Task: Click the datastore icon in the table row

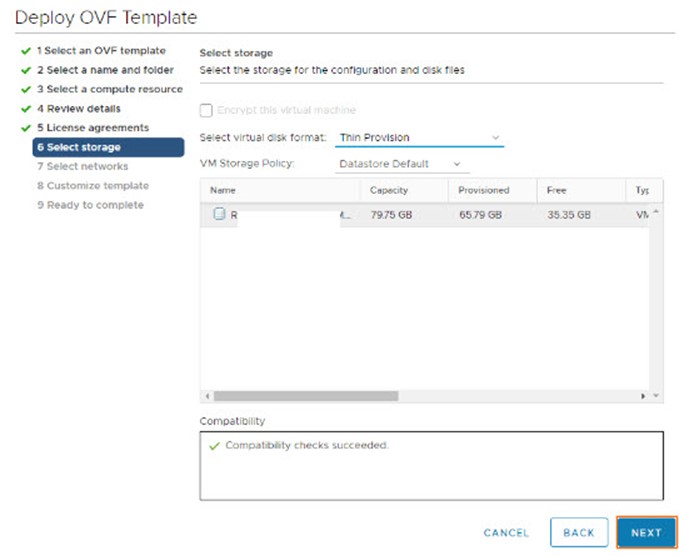Action: pyautogui.click(x=220, y=213)
